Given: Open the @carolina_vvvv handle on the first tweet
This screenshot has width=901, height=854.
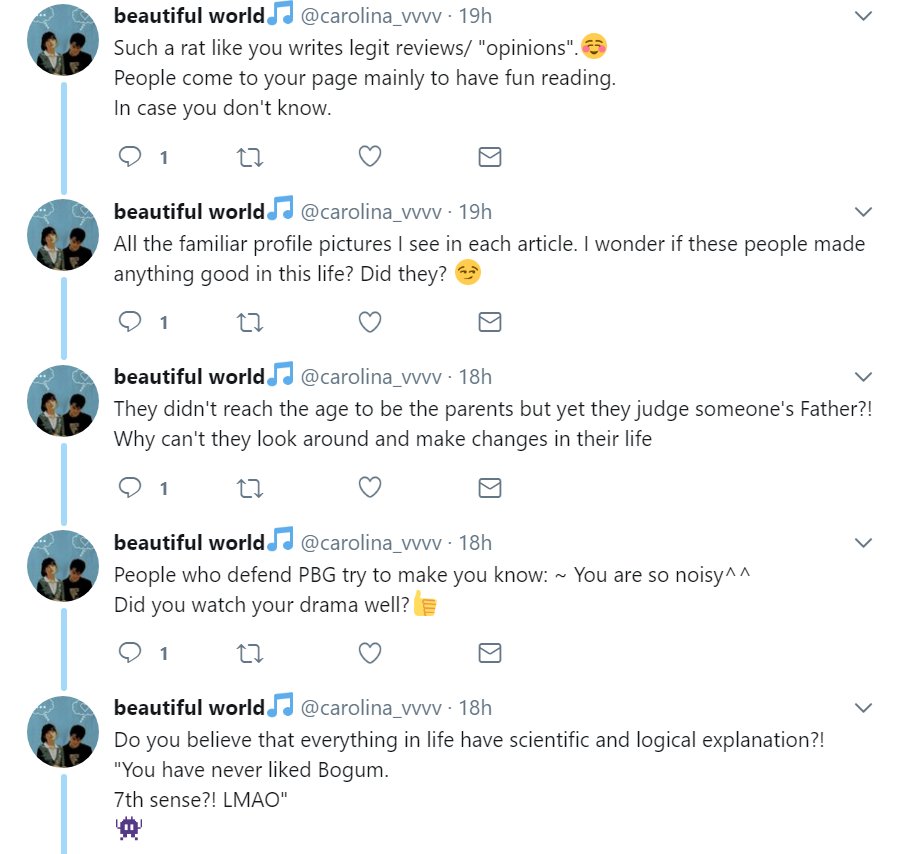Looking at the screenshot, I should tap(371, 17).
